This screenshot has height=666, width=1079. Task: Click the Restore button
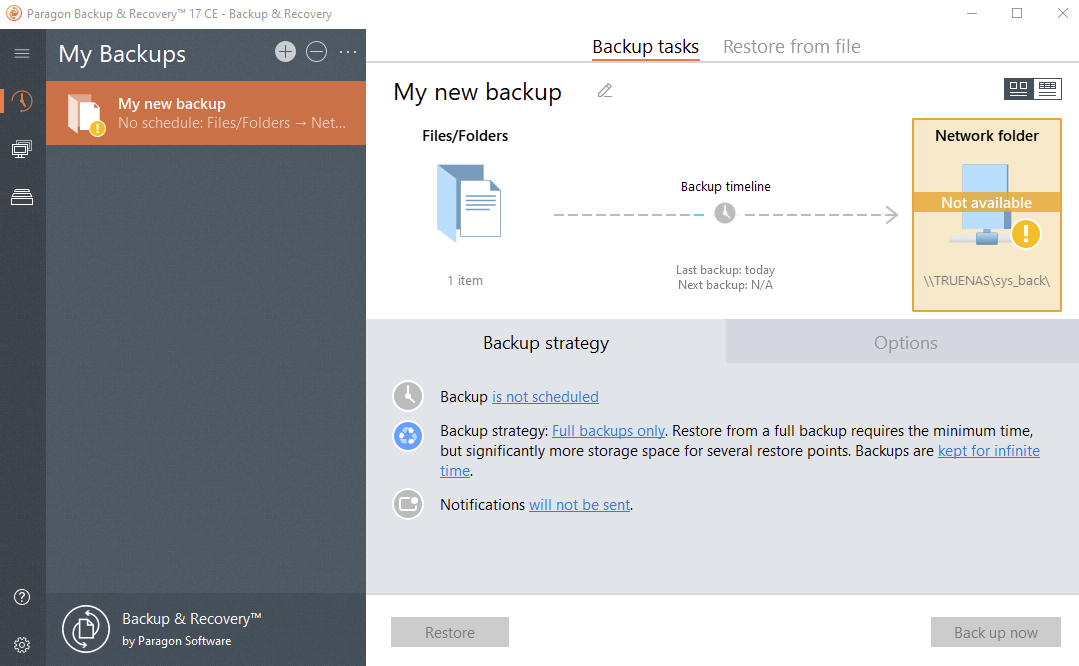pos(450,632)
